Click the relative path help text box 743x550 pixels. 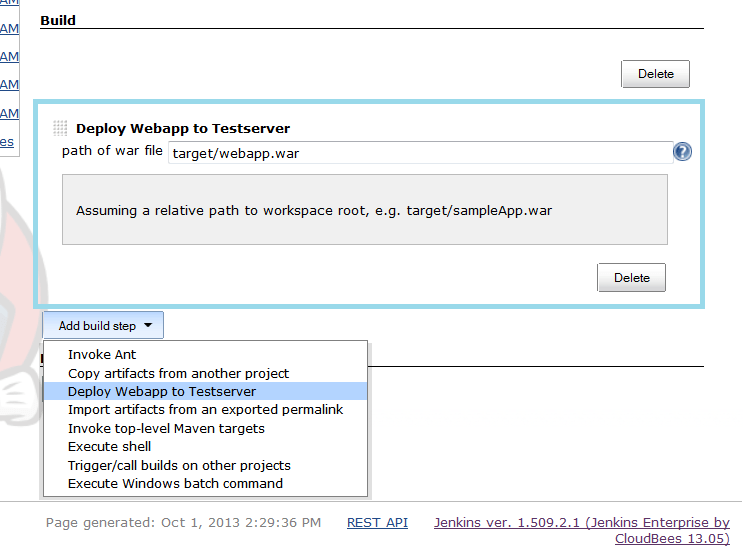click(364, 210)
